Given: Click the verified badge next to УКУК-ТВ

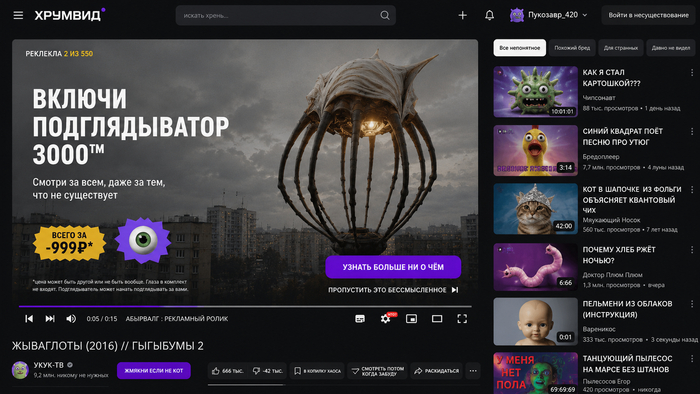Looking at the screenshot, I should click(x=70, y=365).
